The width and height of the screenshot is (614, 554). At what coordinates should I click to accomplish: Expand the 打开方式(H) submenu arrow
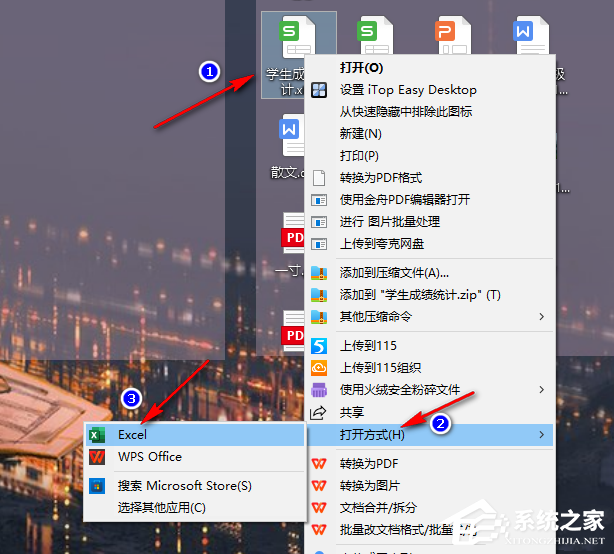coord(542,435)
